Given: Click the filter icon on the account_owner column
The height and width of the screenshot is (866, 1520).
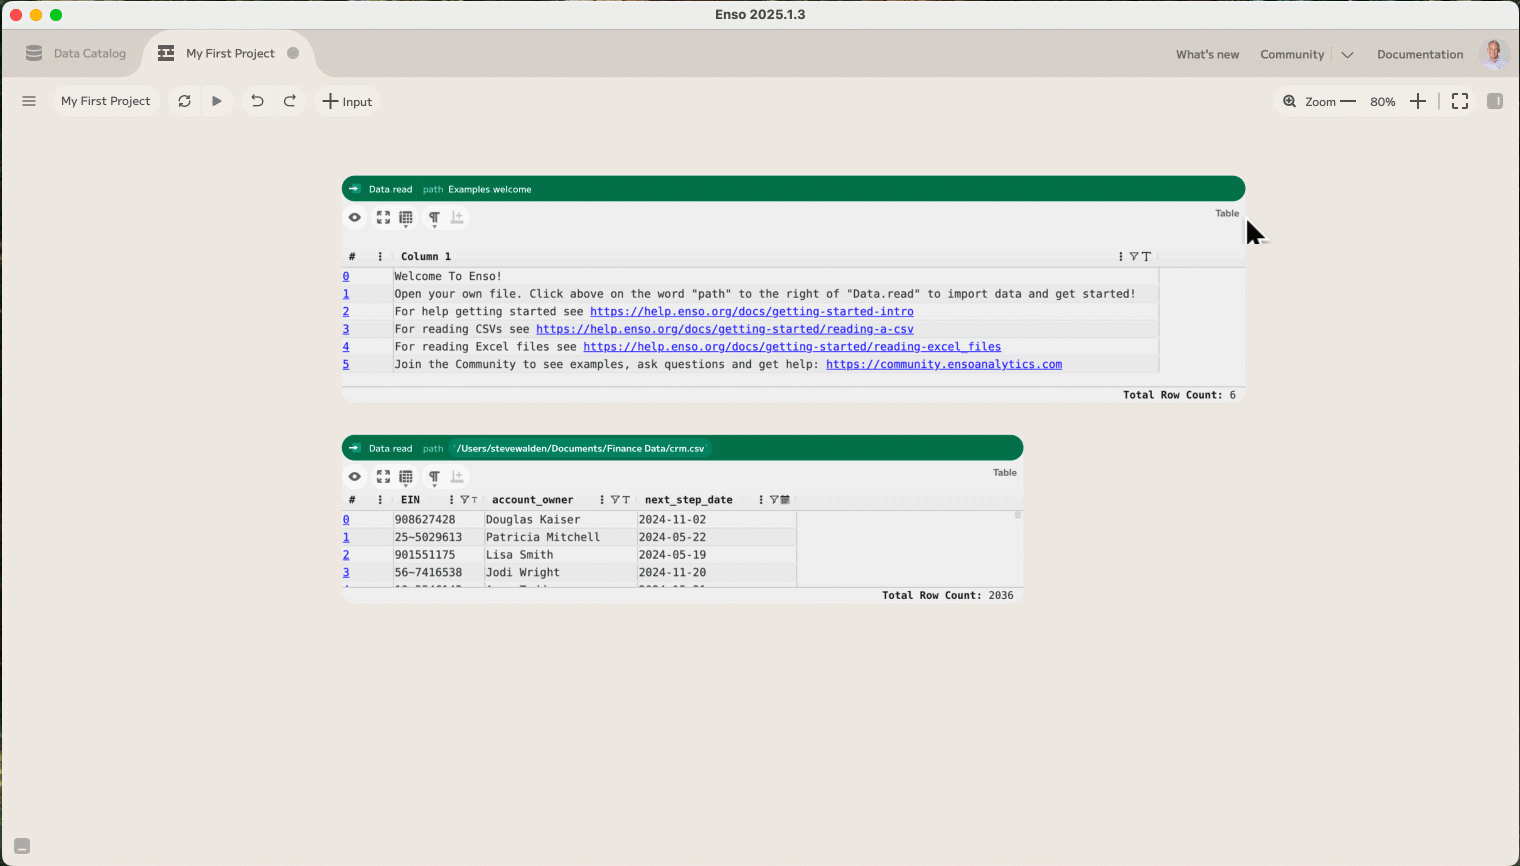Looking at the screenshot, I should [x=614, y=499].
